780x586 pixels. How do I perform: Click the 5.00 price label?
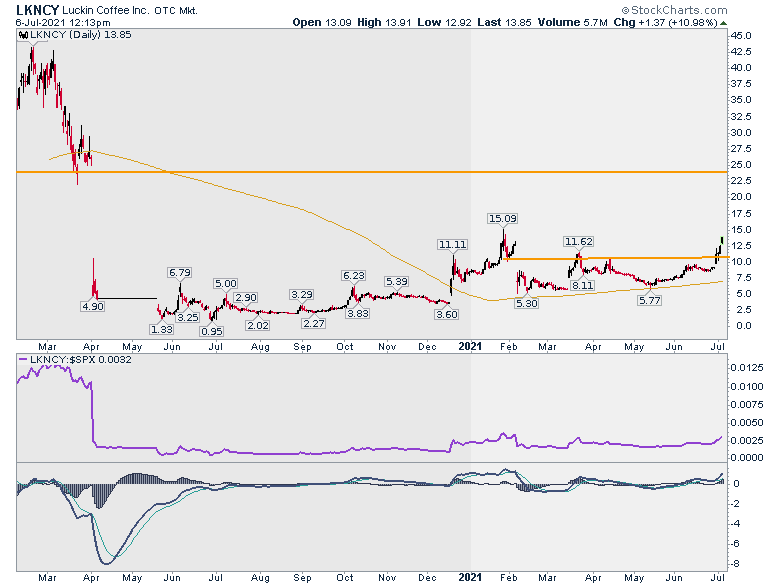[x=225, y=284]
